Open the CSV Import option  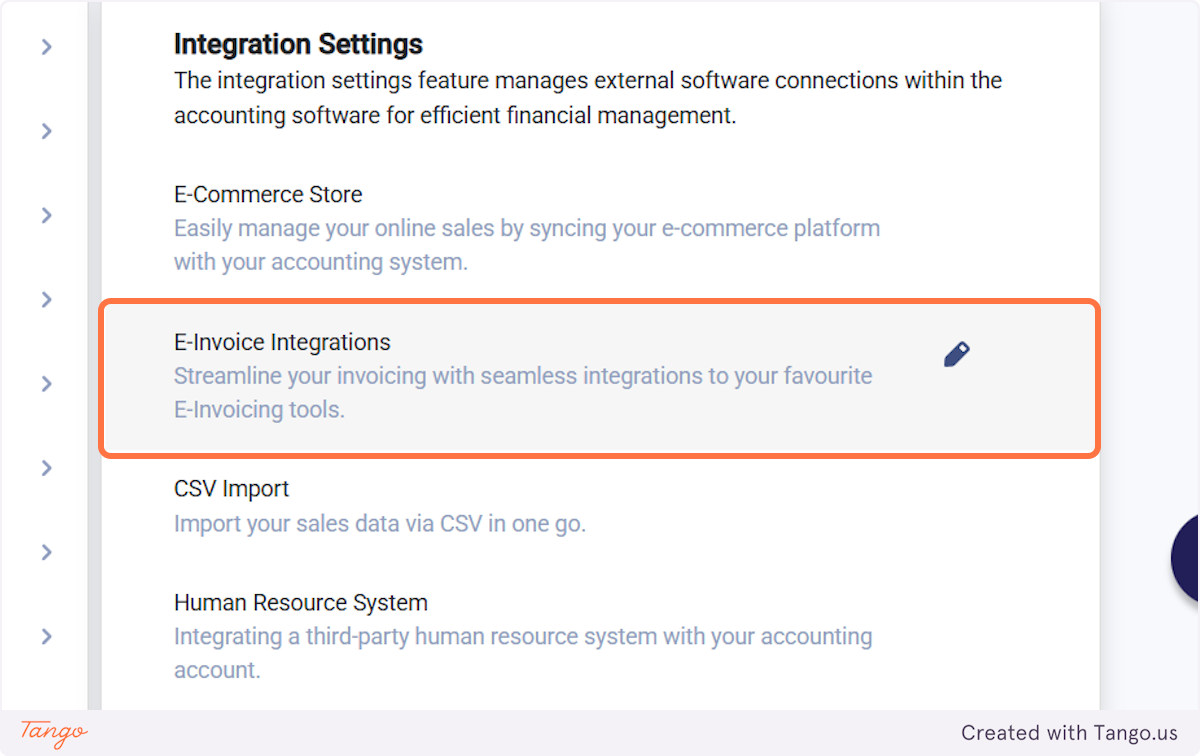tap(231, 489)
